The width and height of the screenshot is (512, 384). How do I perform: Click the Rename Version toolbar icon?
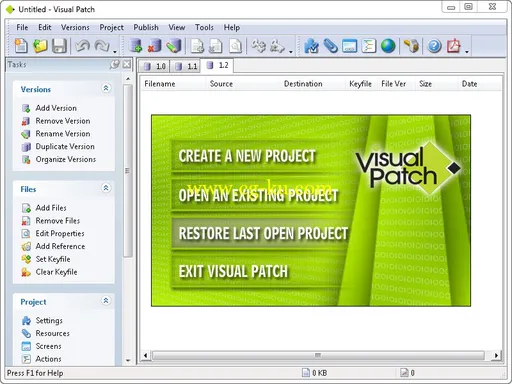174,46
